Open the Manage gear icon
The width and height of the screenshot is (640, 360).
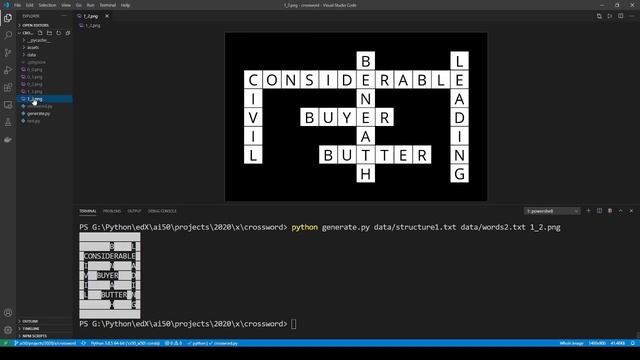8,330
